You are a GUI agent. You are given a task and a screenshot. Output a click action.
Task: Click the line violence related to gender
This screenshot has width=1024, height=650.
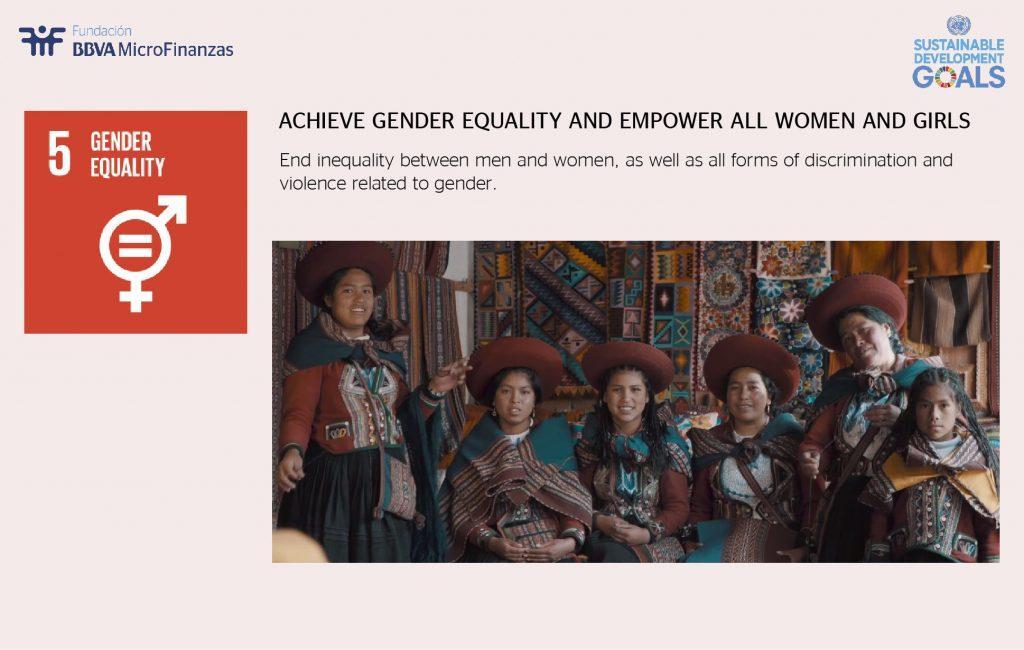coord(388,182)
